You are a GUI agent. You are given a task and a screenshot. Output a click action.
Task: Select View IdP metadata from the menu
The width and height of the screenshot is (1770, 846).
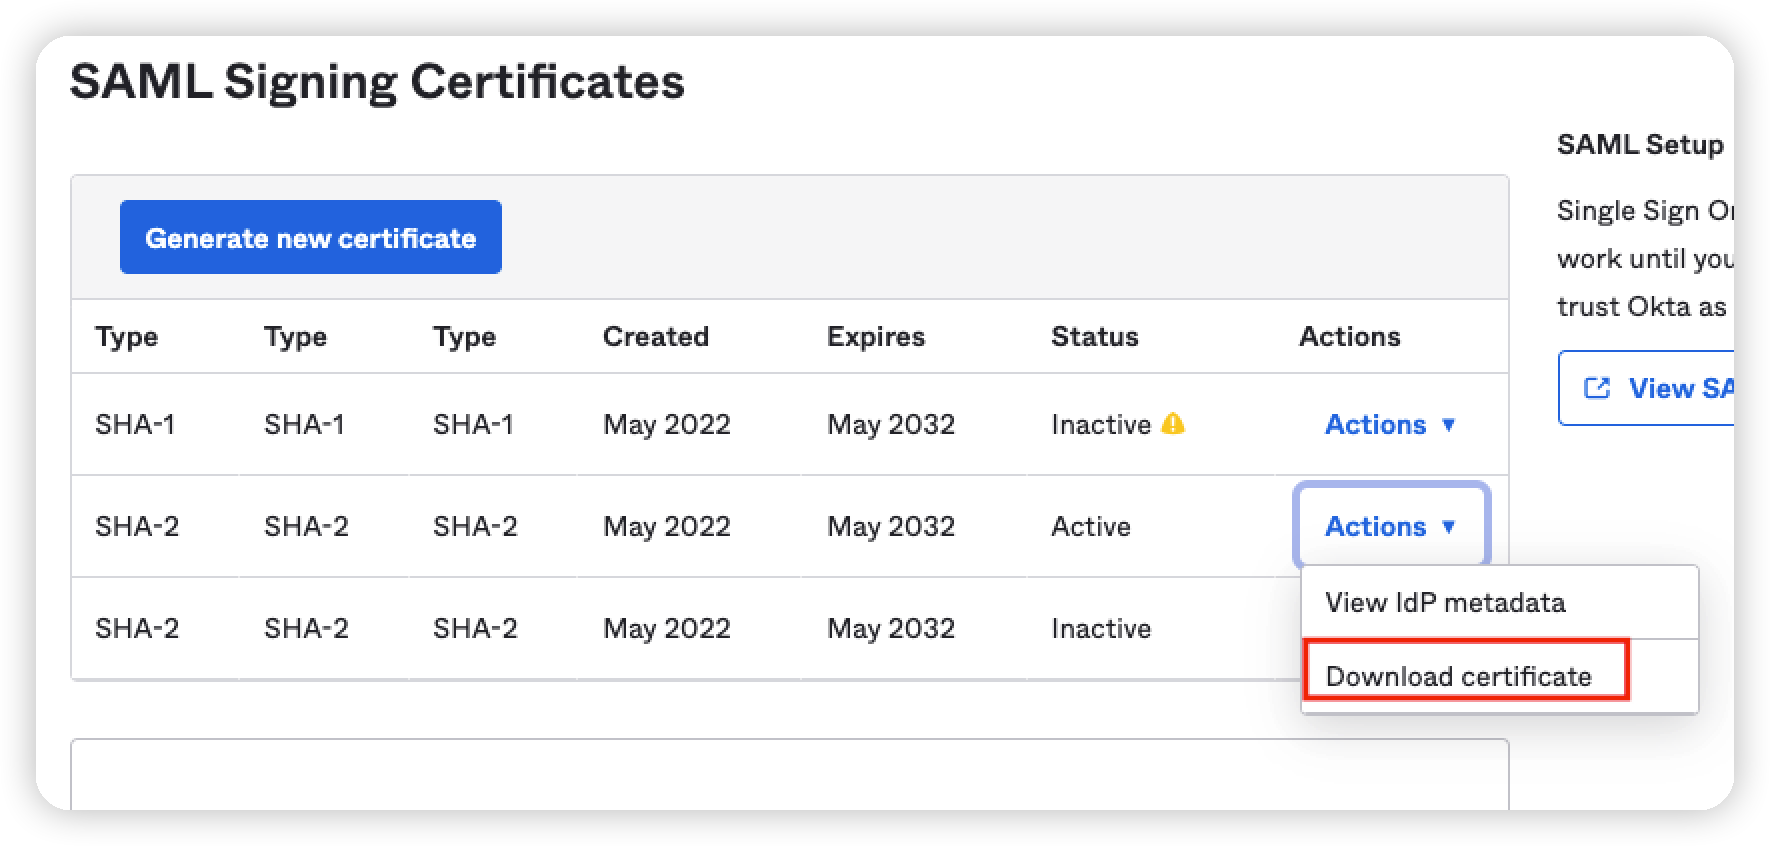[1445, 602]
